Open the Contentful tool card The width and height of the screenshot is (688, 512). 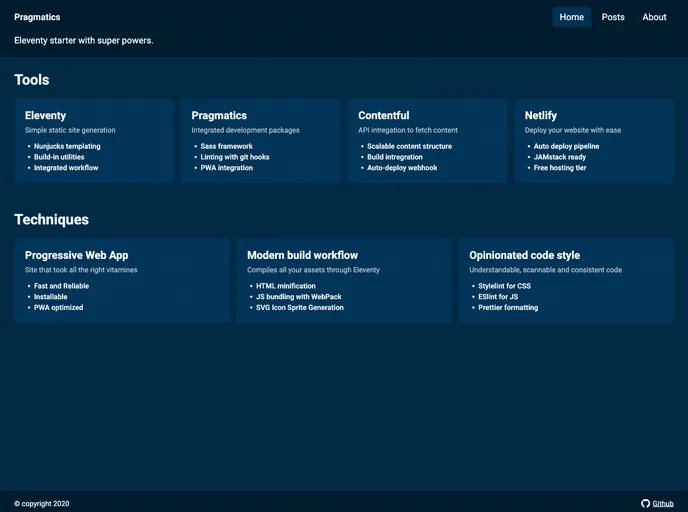click(x=427, y=140)
